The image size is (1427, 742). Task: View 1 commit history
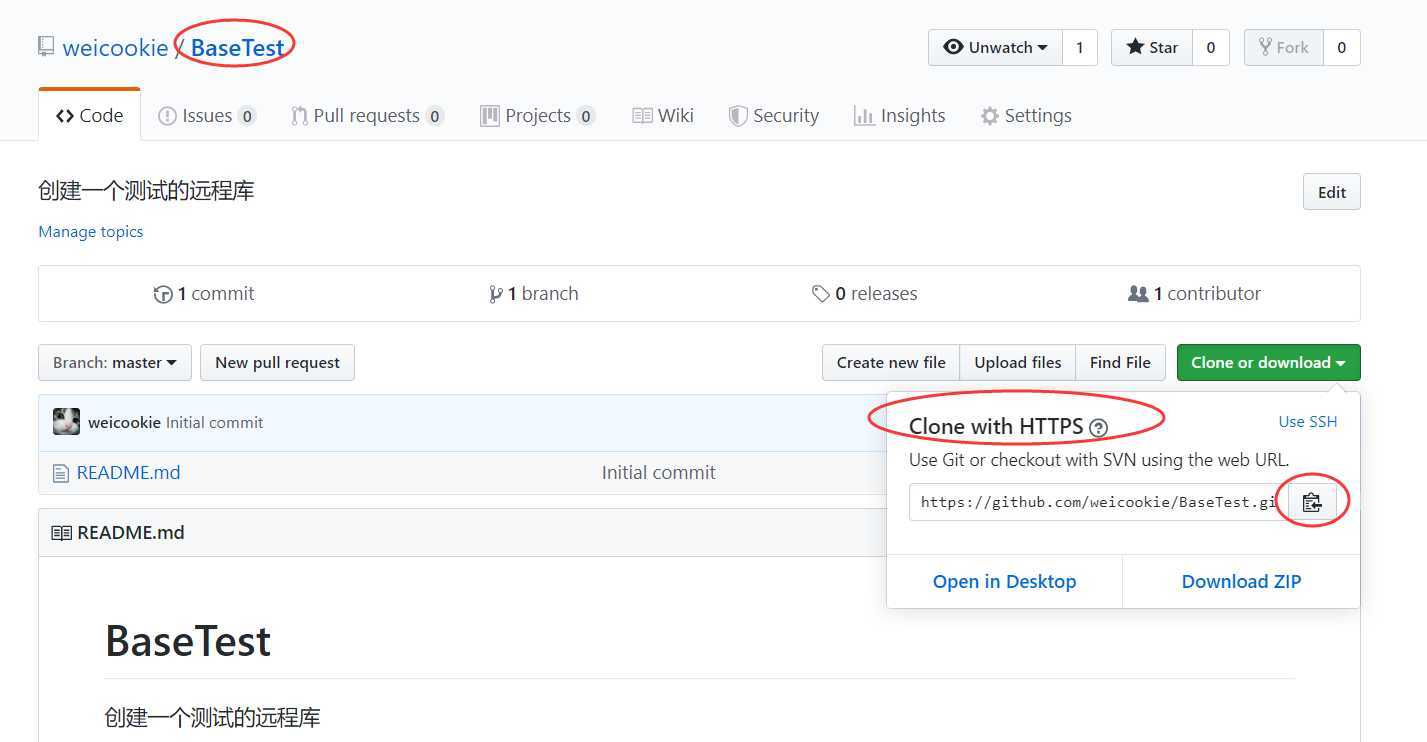(204, 294)
